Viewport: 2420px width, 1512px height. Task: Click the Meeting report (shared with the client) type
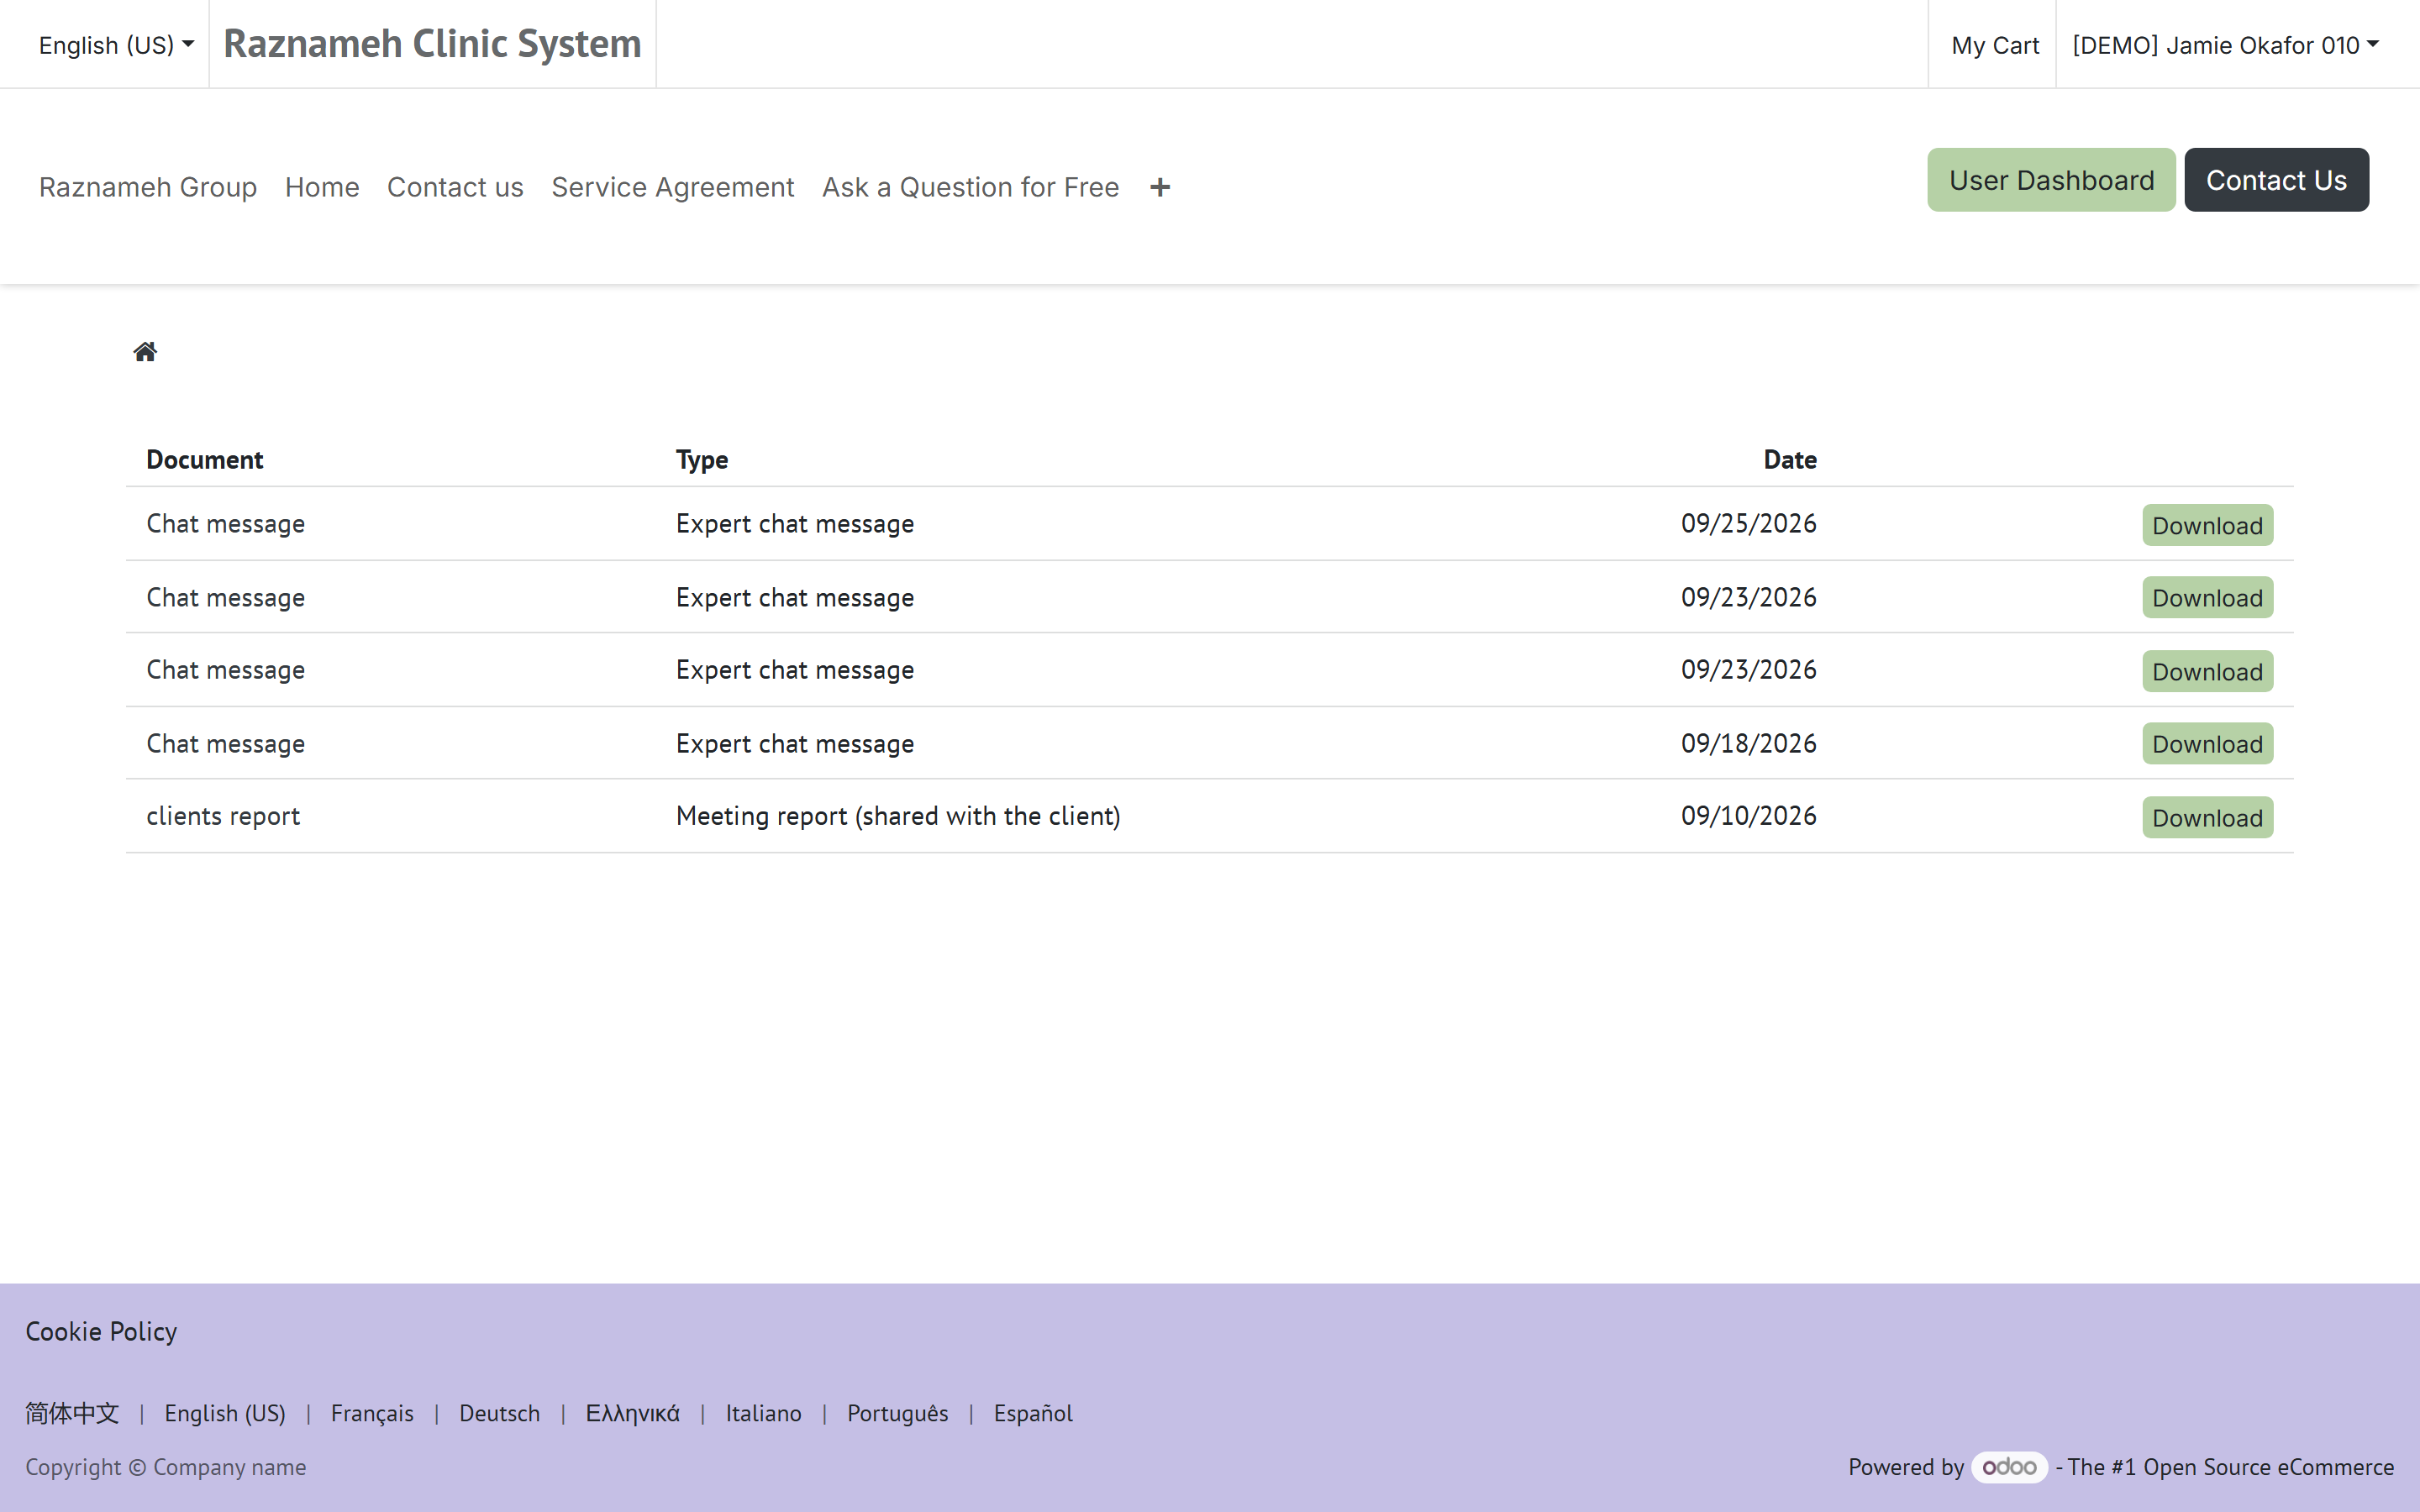[898, 816]
